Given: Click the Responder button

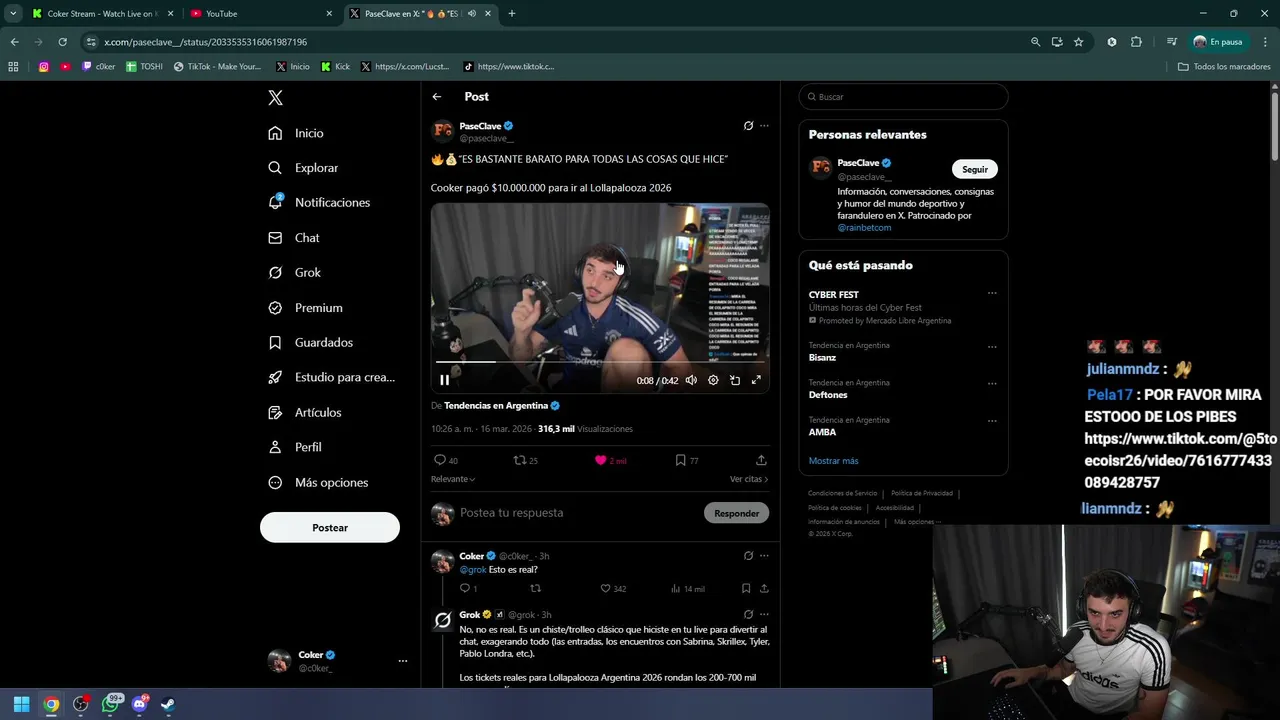Looking at the screenshot, I should click(737, 513).
